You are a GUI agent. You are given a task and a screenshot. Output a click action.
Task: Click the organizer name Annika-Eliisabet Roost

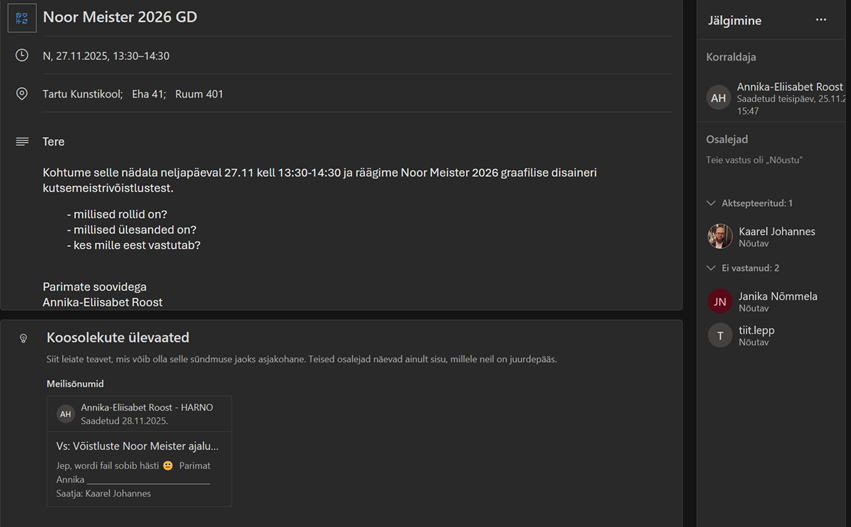(x=789, y=88)
